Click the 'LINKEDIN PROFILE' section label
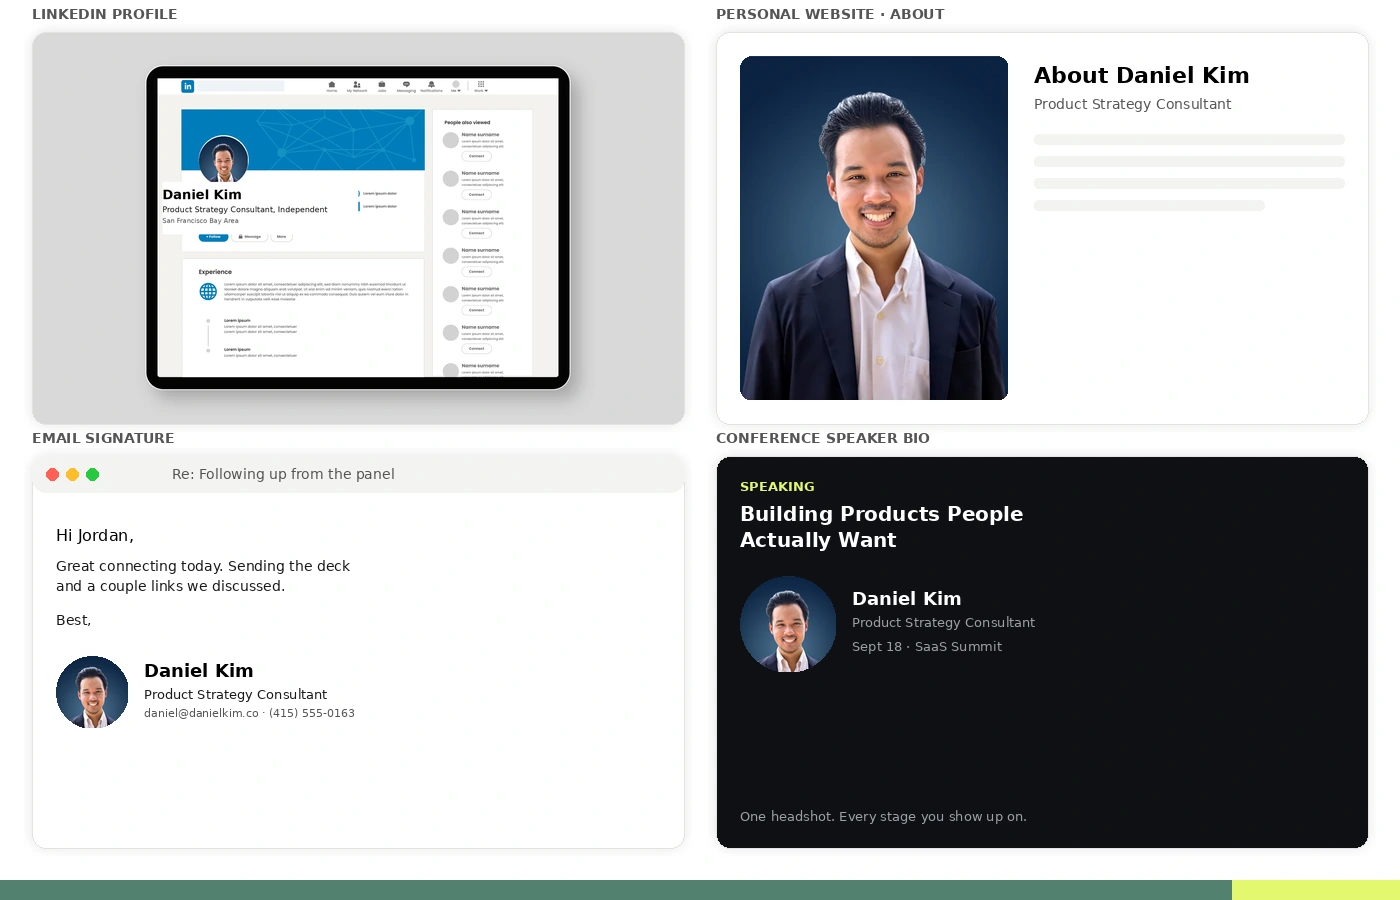The height and width of the screenshot is (900, 1400). point(105,14)
